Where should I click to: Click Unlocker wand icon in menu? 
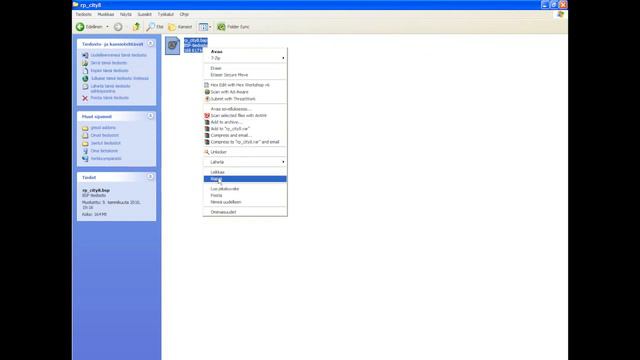[207, 152]
